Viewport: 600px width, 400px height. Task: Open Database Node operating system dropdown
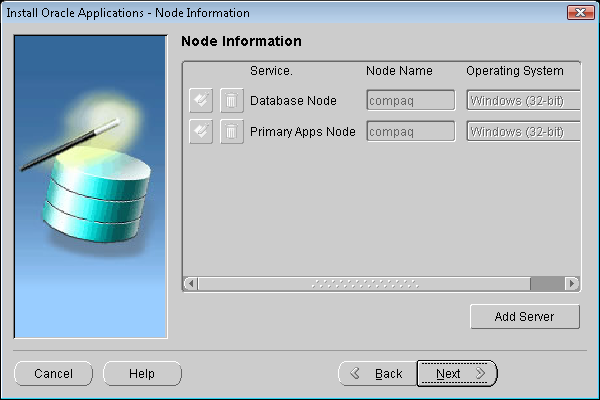[523, 100]
